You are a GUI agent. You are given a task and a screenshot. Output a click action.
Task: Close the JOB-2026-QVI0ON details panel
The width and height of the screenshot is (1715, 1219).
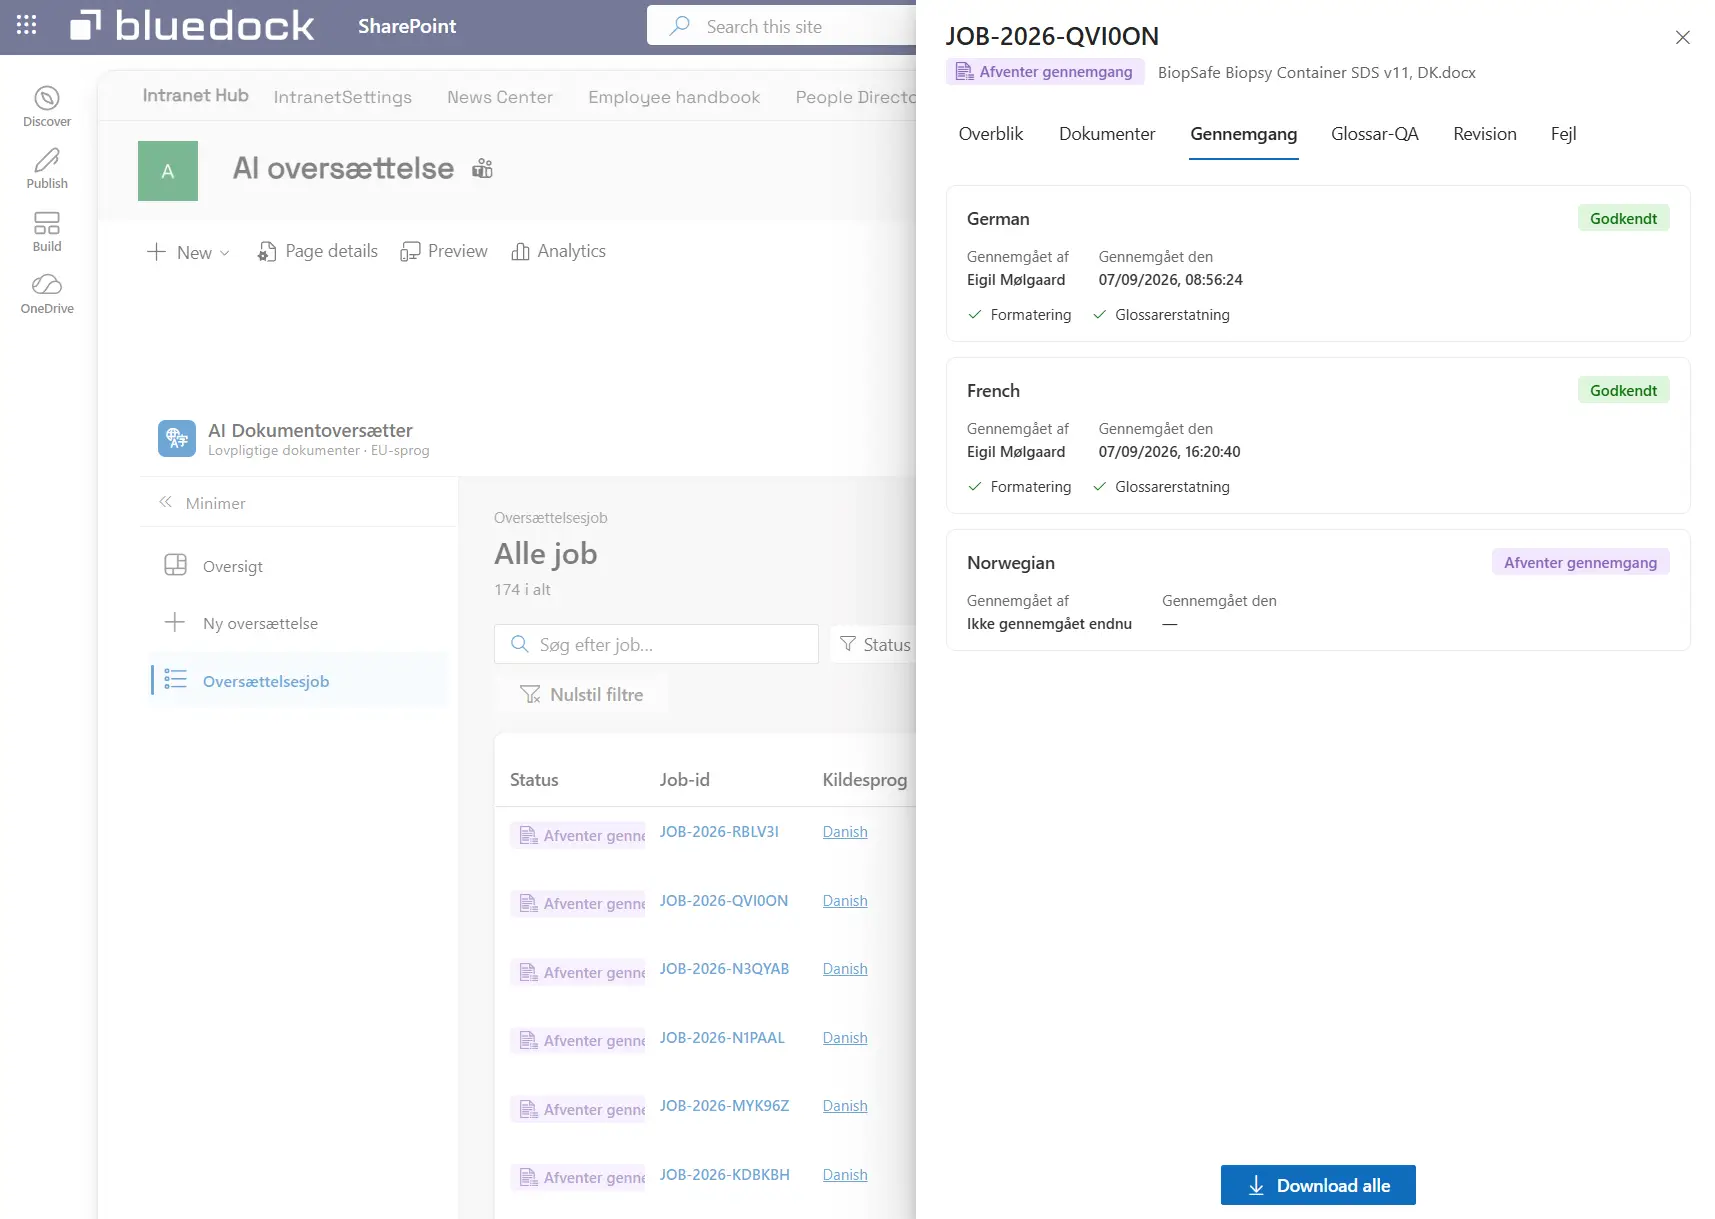[1683, 37]
